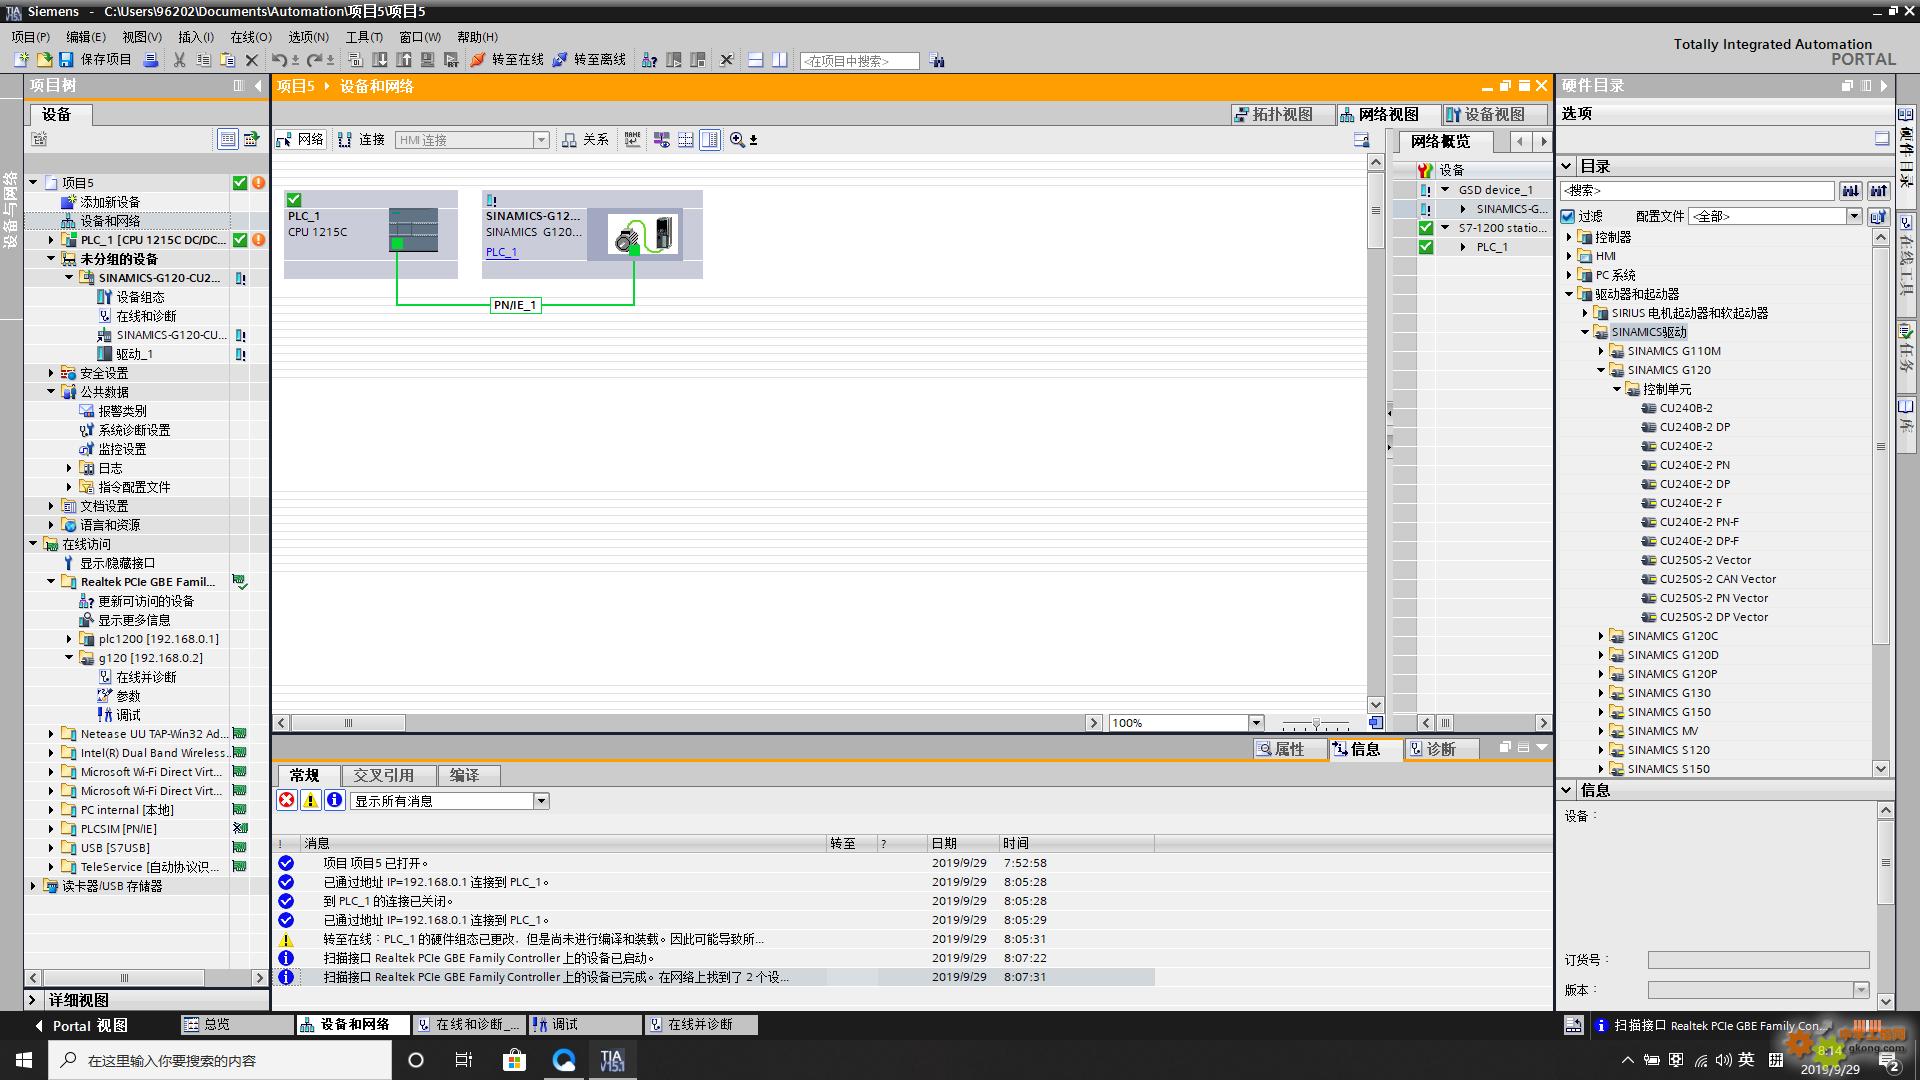Click the Redo arrow icon

coord(314,60)
